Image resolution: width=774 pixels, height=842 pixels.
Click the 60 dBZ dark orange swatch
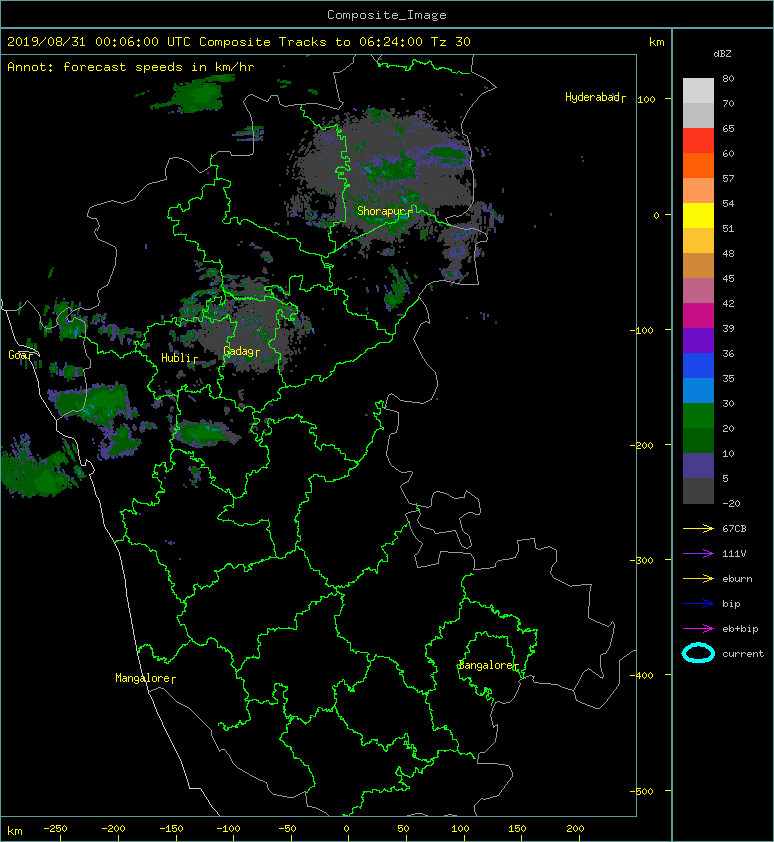[698, 165]
